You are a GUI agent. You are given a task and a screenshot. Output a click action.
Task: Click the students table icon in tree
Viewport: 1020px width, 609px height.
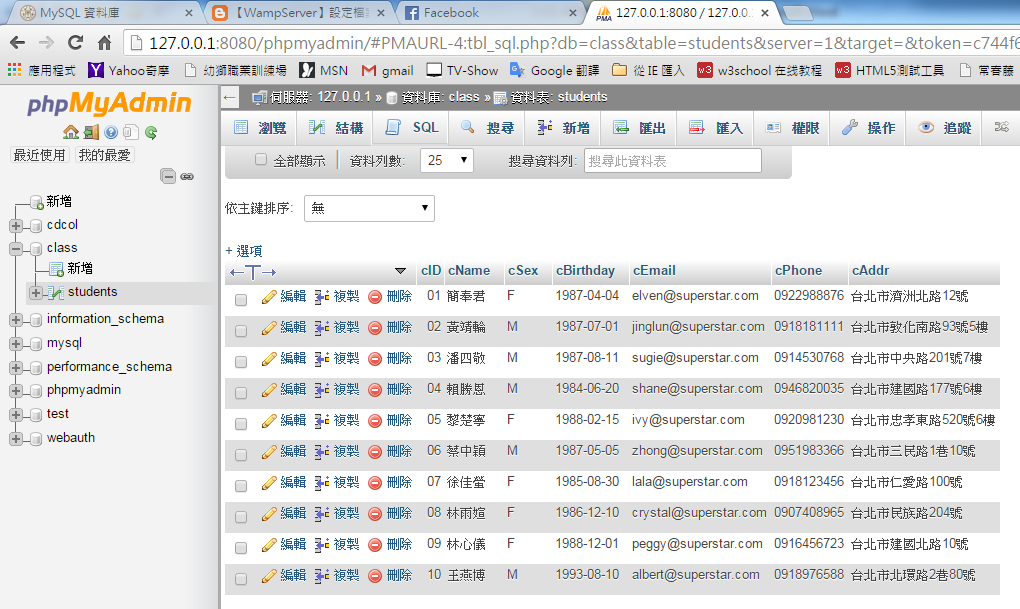click(56, 293)
